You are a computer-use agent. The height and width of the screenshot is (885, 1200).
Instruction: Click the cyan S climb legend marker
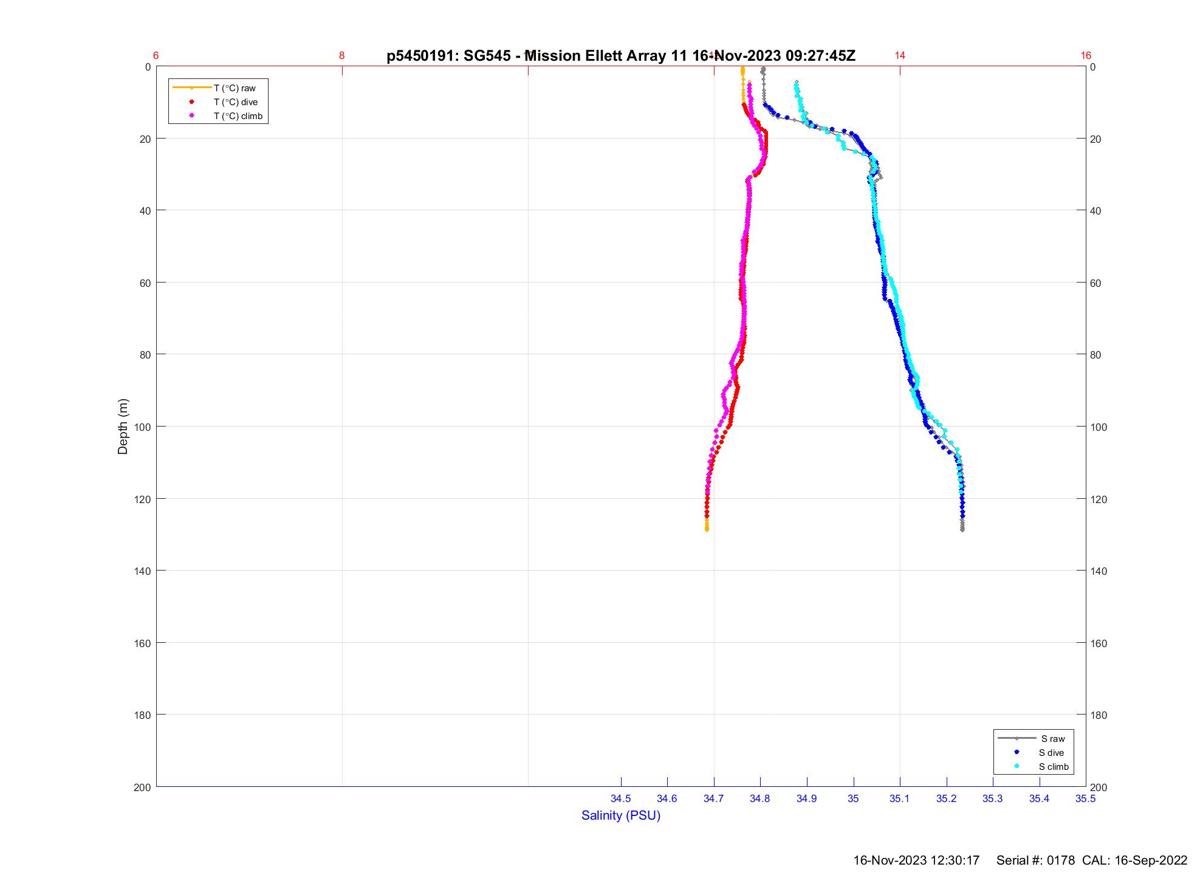(1016, 766)
